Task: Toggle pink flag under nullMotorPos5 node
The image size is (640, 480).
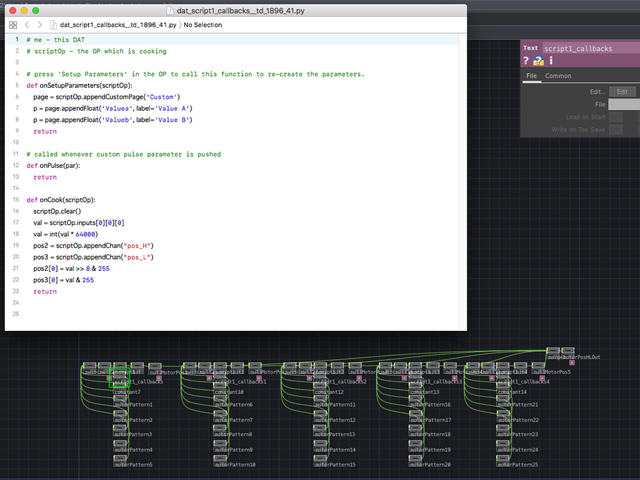Action: [542, 378]
